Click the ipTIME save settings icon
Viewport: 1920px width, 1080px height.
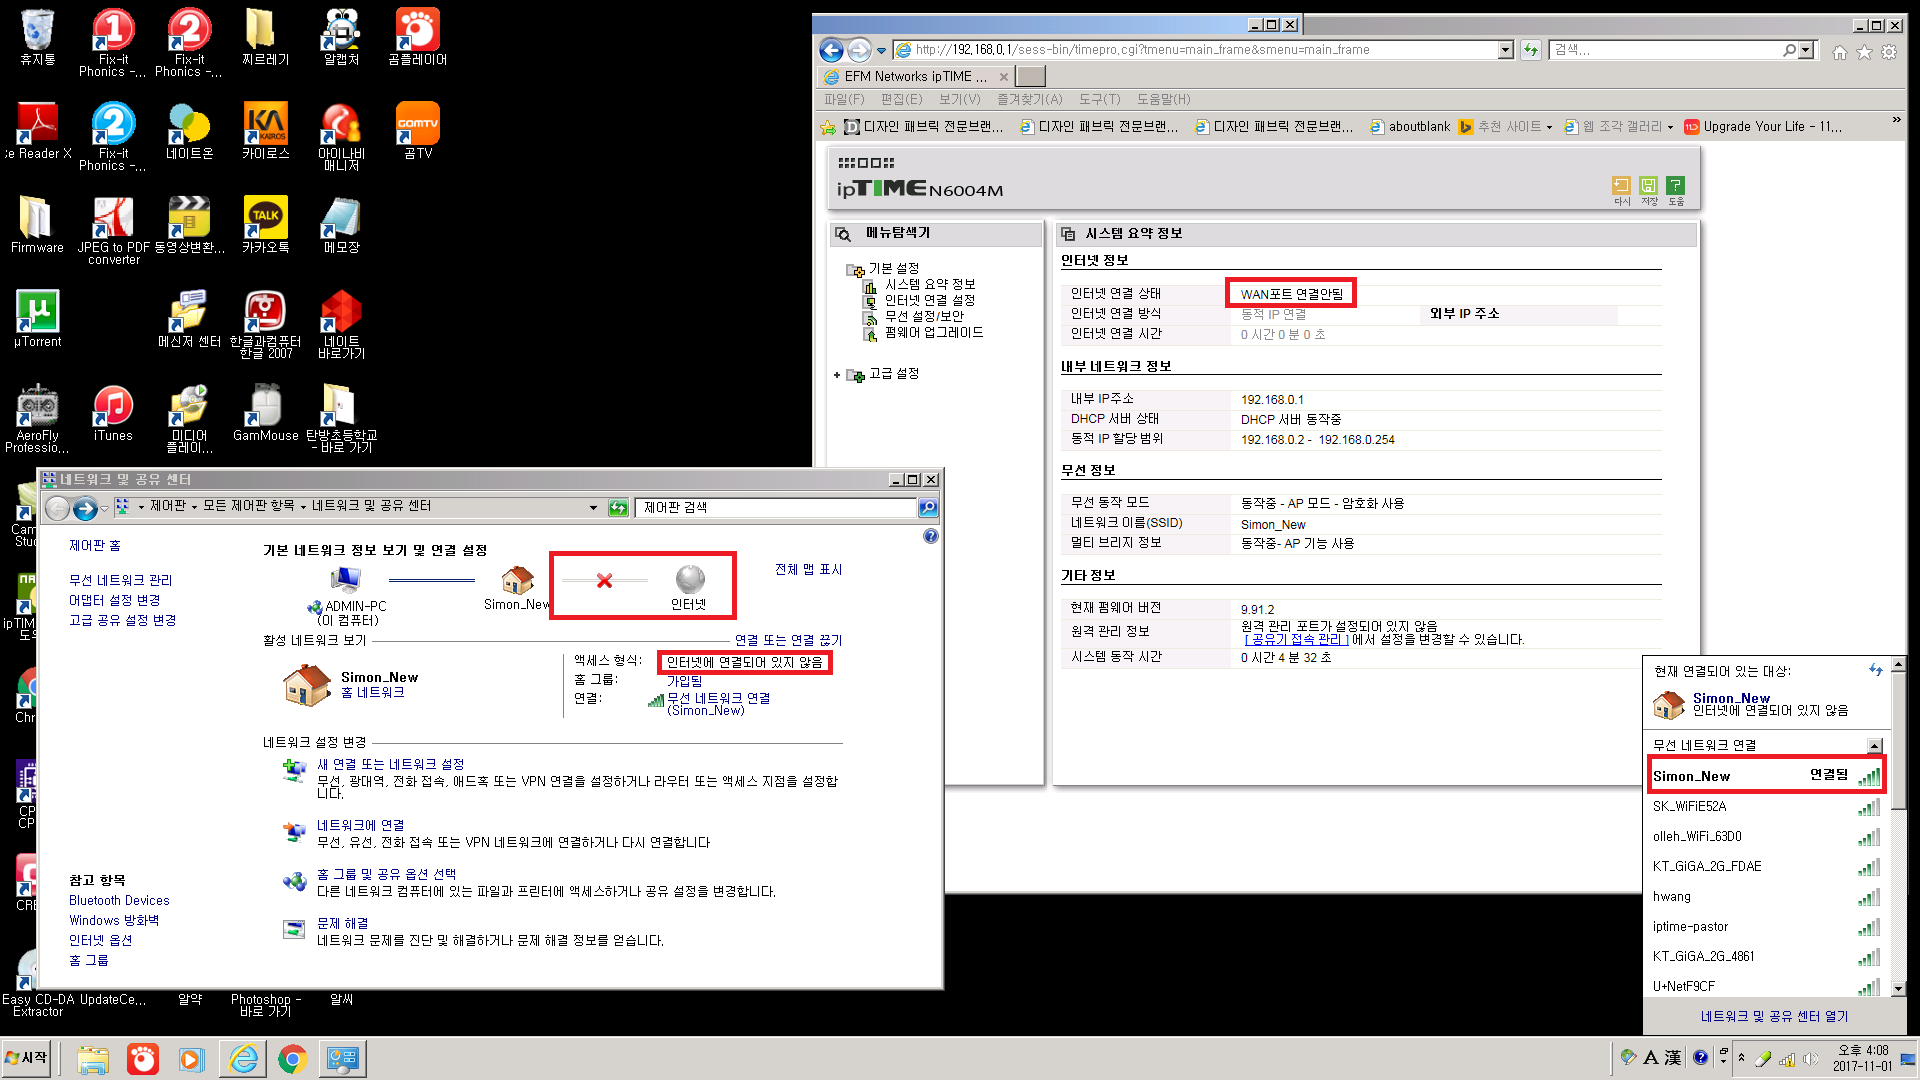tap(1649, 188)
